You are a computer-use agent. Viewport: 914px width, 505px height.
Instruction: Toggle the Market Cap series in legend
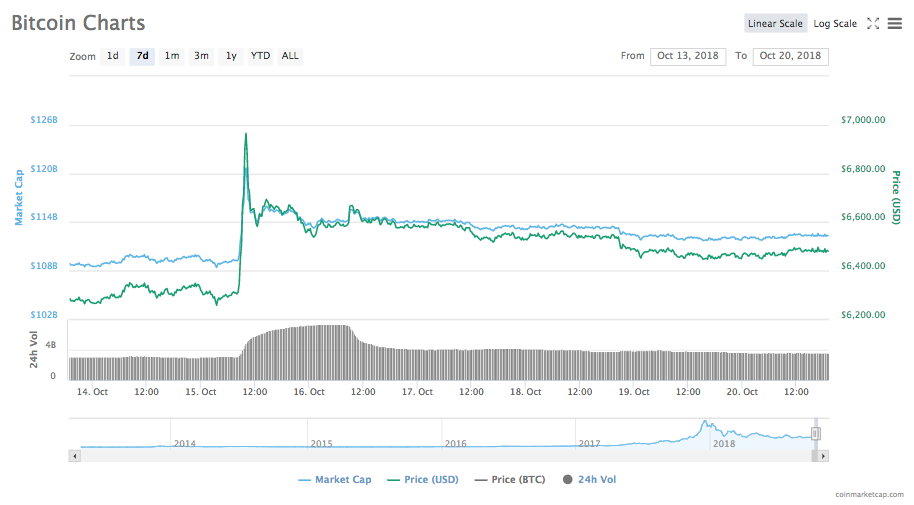[335, 479]
